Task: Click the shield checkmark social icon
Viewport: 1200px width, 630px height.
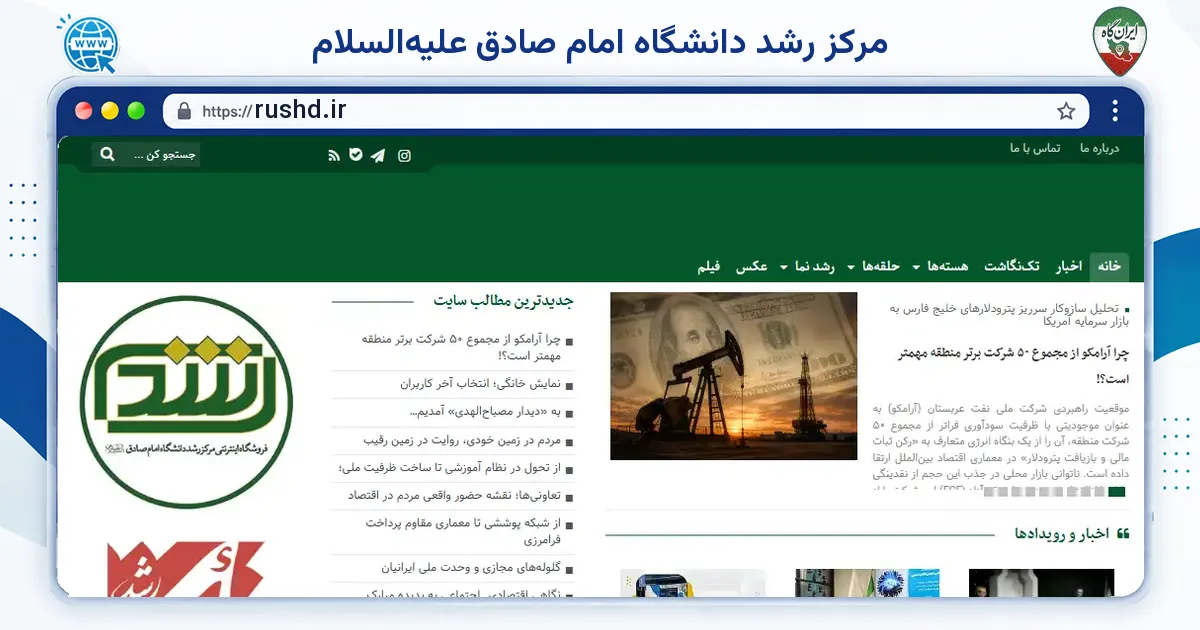Action: click(355, 155)
